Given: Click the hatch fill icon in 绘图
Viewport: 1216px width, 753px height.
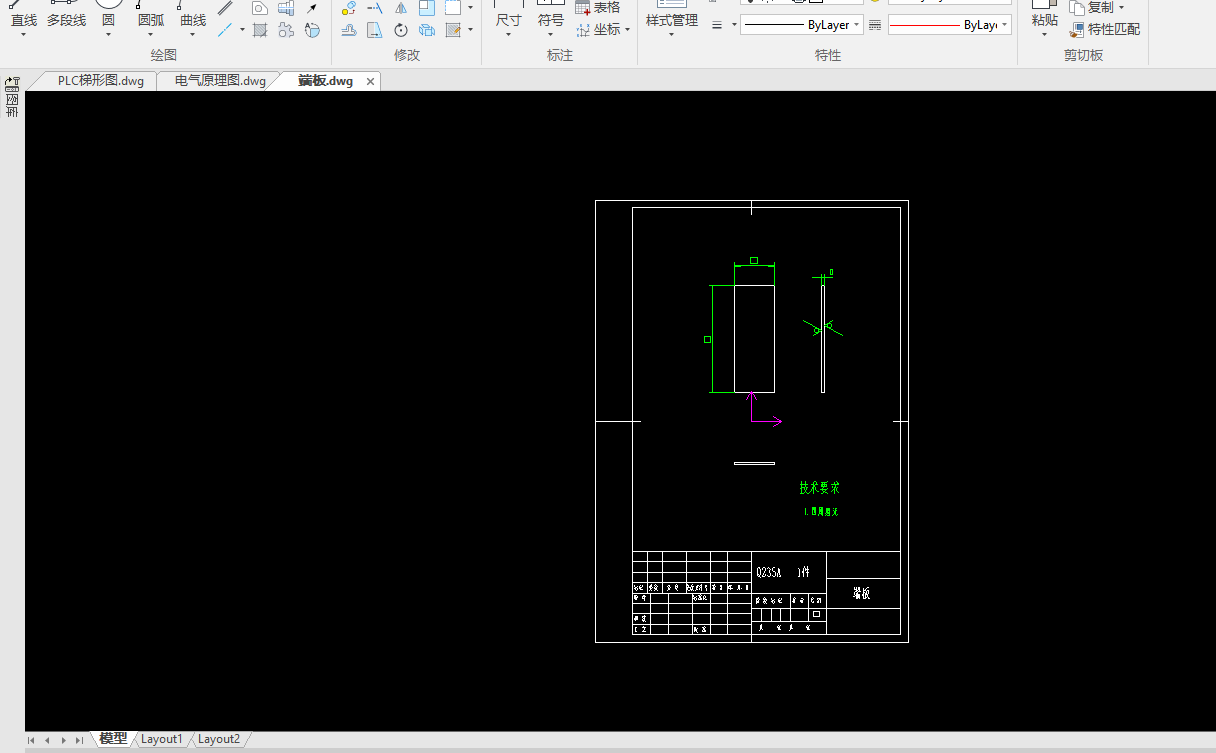Looking at the screenshot, I should pos(260,30).
